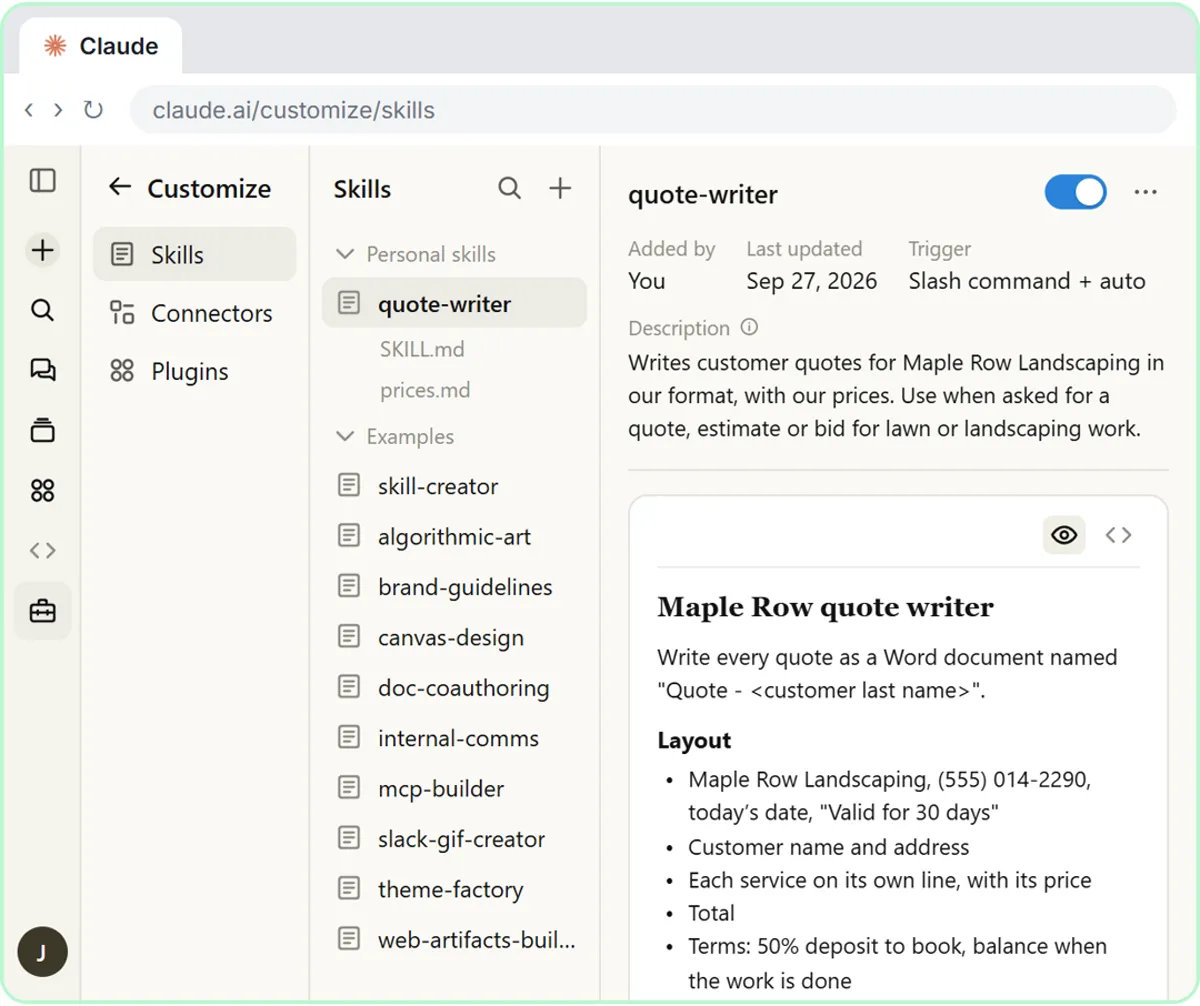Add a new skill with plus icon
This screenshot has width=1200, height=1006.
point(560,188)
